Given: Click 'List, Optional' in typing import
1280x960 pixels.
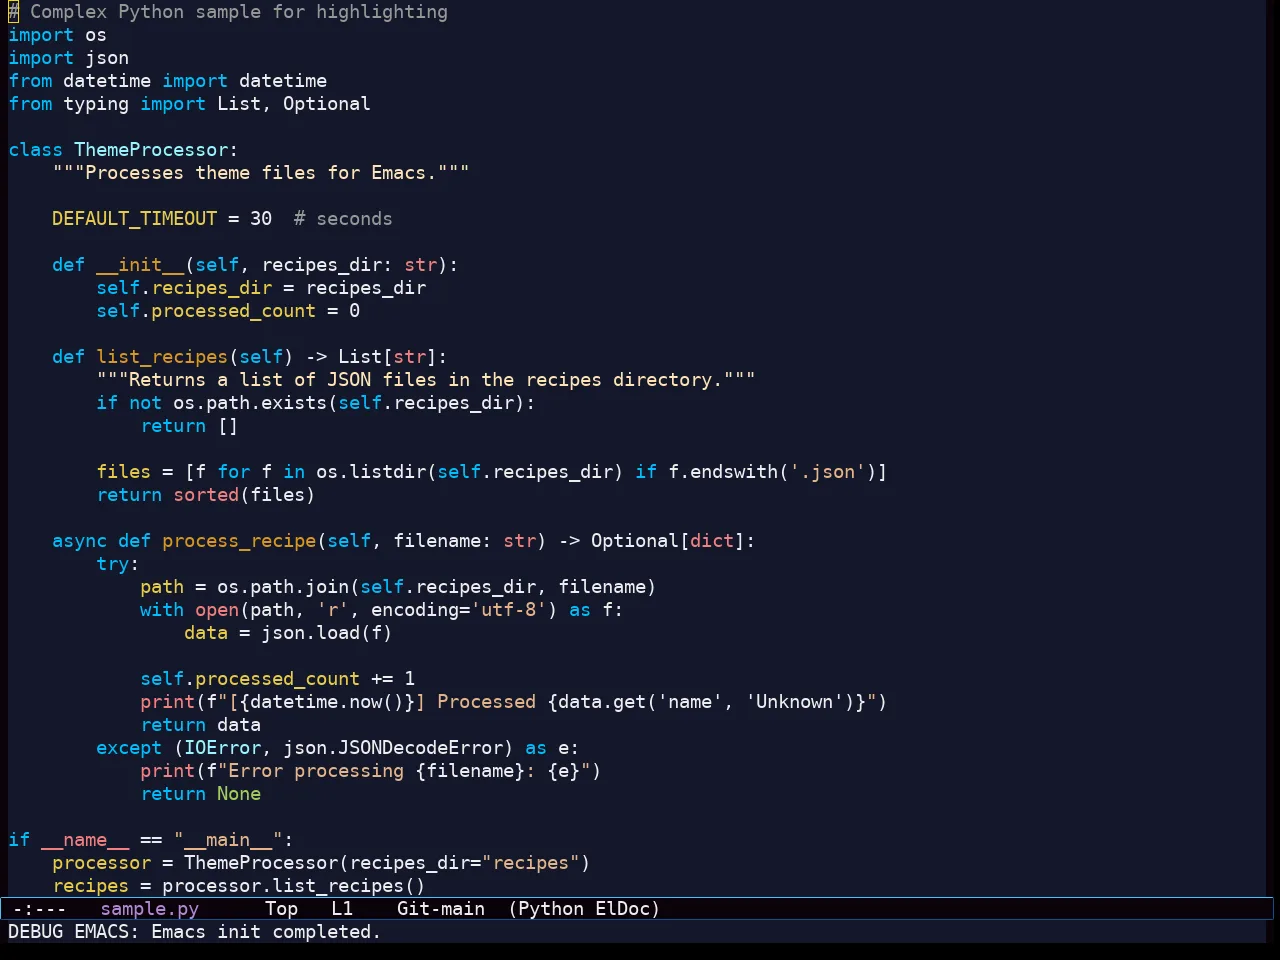Looking at the screenshot, I should tap(294, 104).
